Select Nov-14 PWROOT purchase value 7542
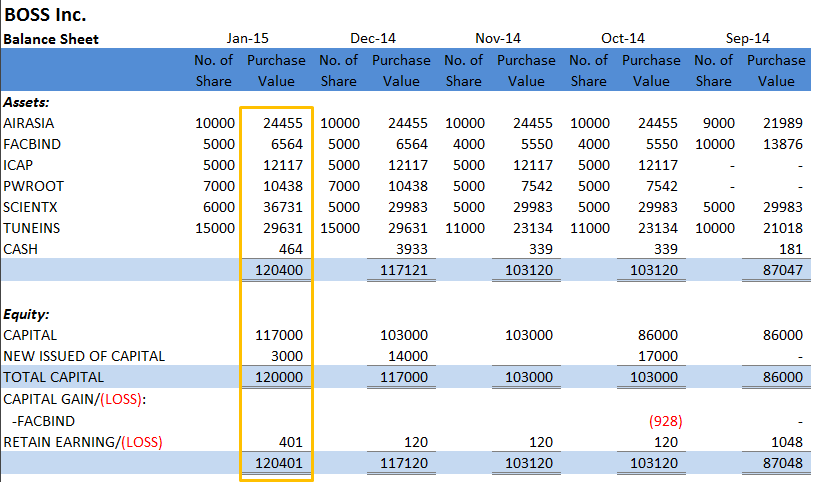 (x=537, y=186)
